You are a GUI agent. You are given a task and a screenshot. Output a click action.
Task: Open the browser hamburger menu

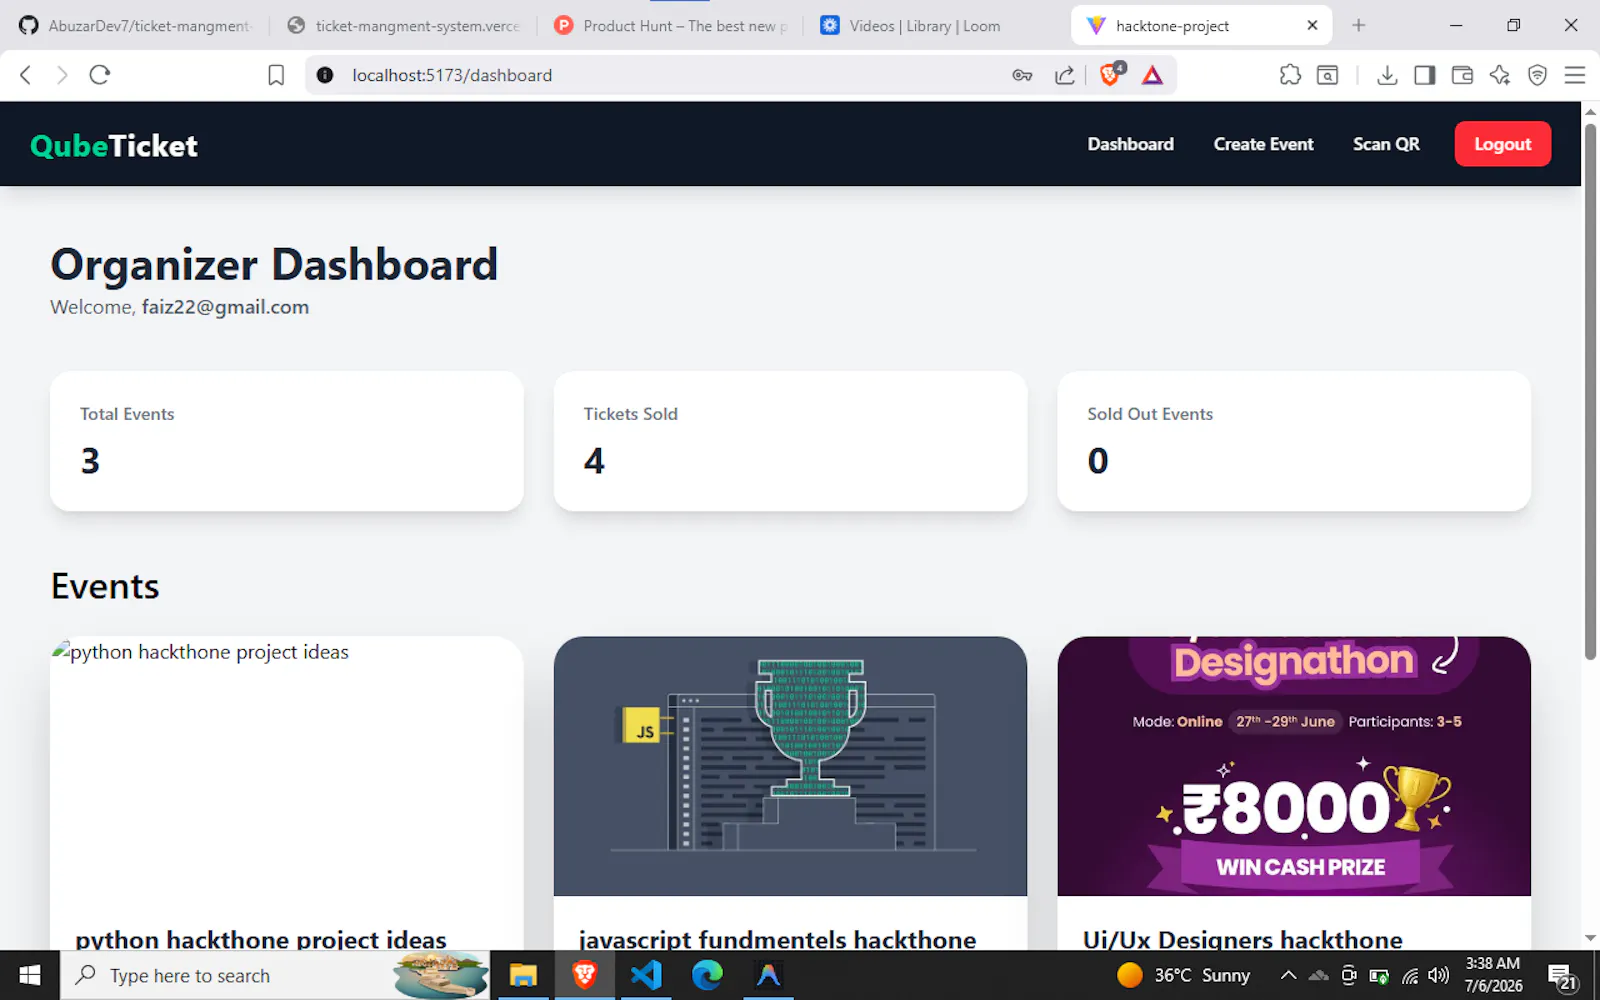click(1575, 75)
